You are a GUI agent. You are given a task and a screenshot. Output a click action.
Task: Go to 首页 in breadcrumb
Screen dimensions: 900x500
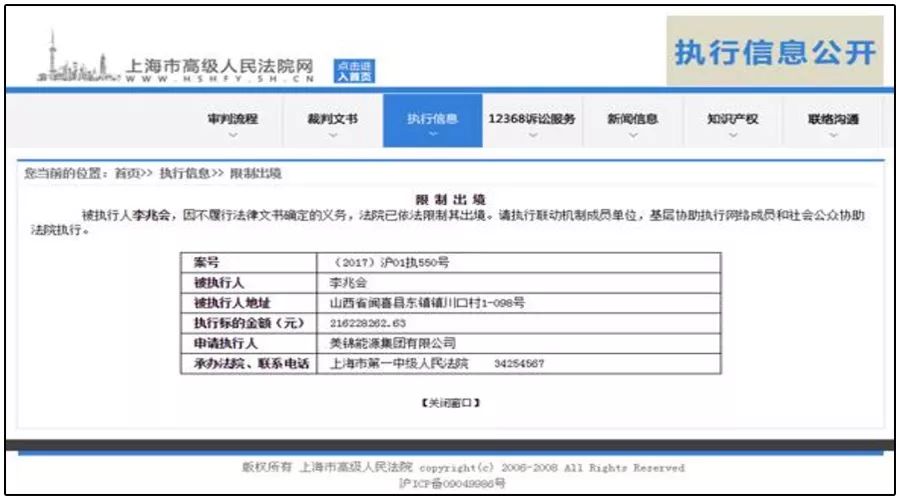tap(127, 173)
